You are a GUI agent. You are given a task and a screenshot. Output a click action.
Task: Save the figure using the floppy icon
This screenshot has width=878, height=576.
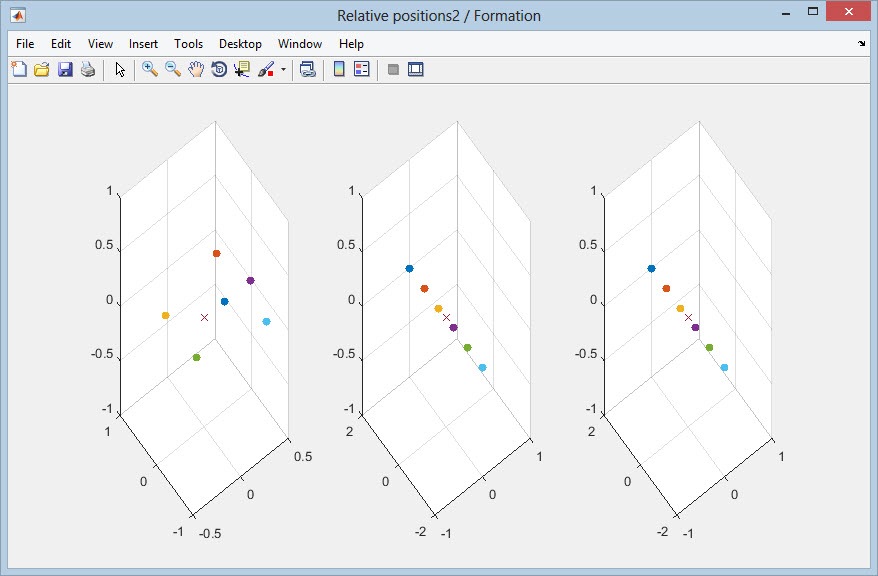coord(65,69)
